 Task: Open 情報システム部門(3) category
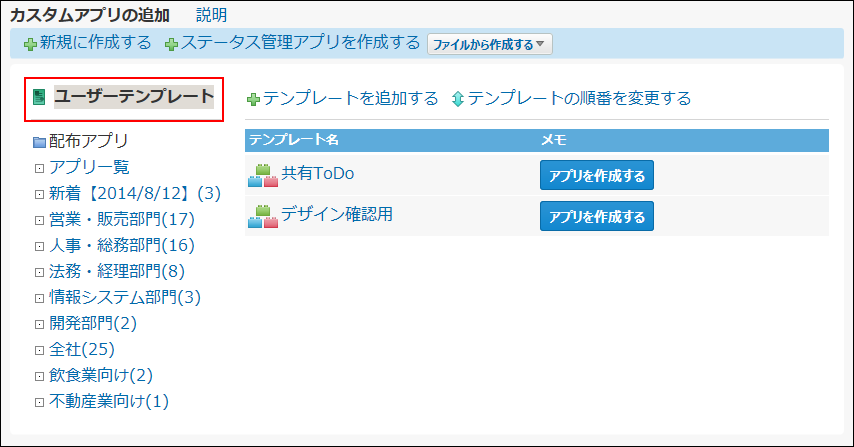tap(125, 297)
